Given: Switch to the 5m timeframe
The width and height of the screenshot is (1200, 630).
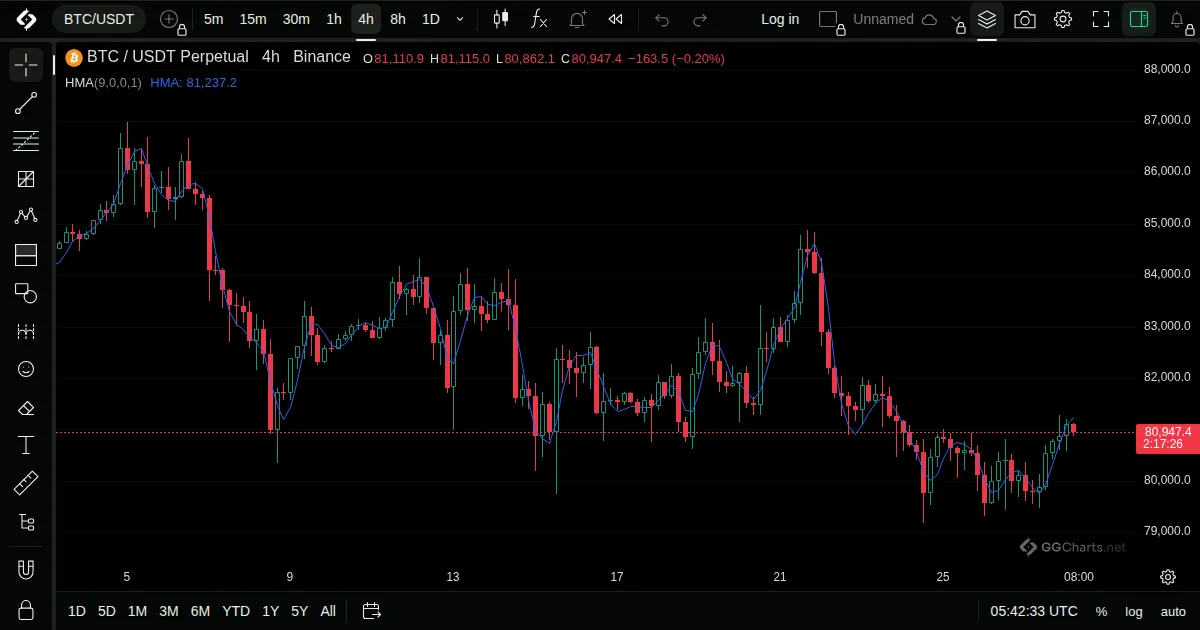Looking at the screenshot, I should [213, 19].
